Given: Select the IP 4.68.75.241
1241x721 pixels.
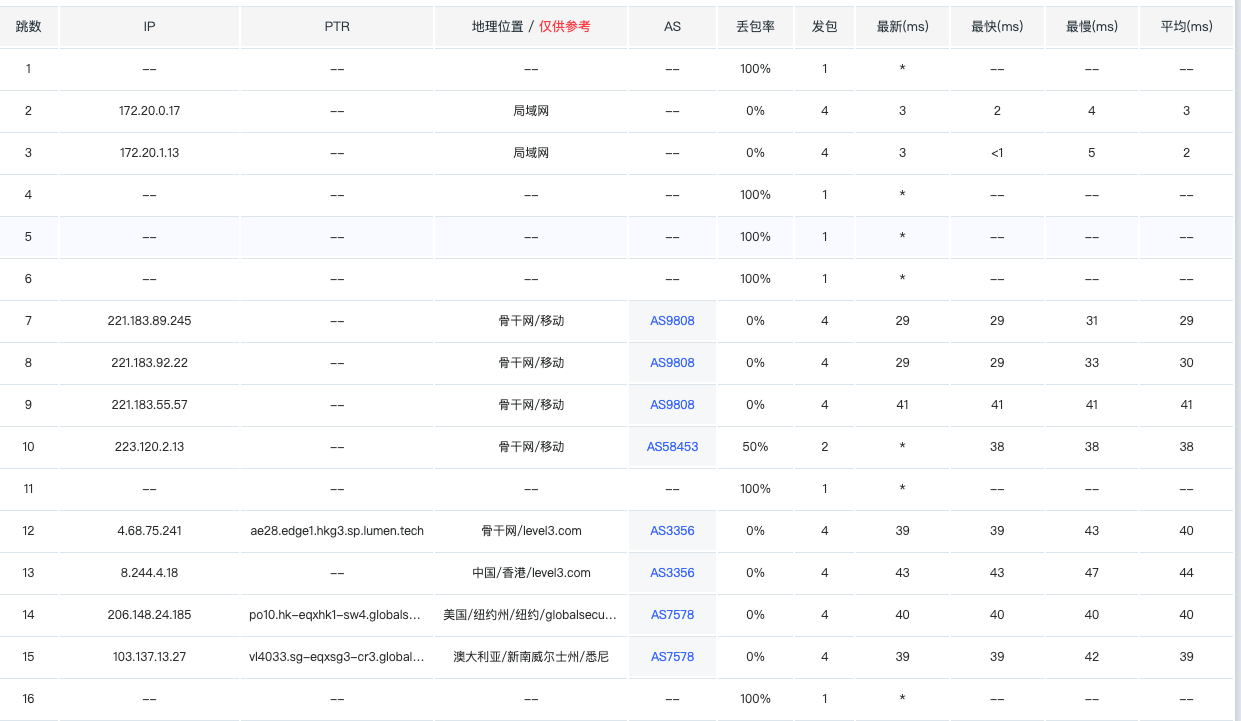Looking at the screenshot, I should tap(149, 531).
